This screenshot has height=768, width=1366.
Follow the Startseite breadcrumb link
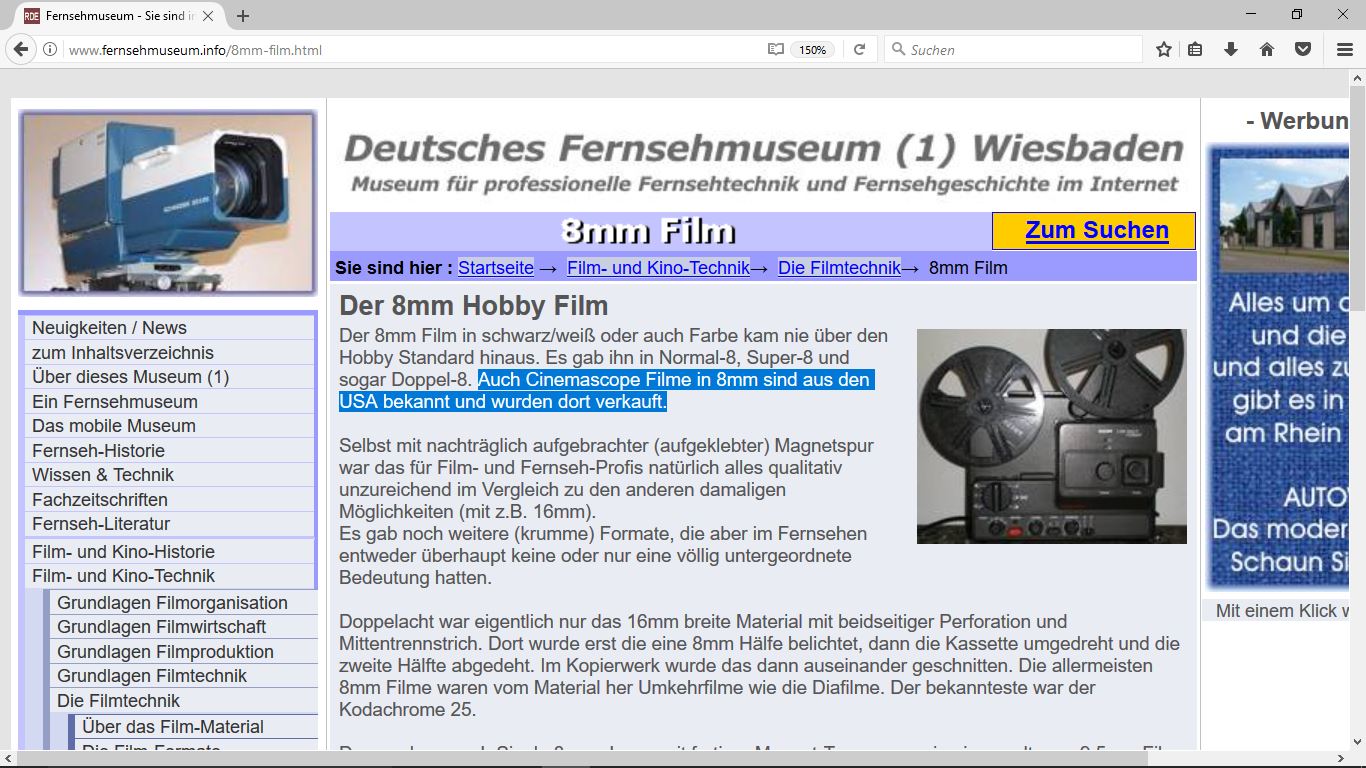496,268
